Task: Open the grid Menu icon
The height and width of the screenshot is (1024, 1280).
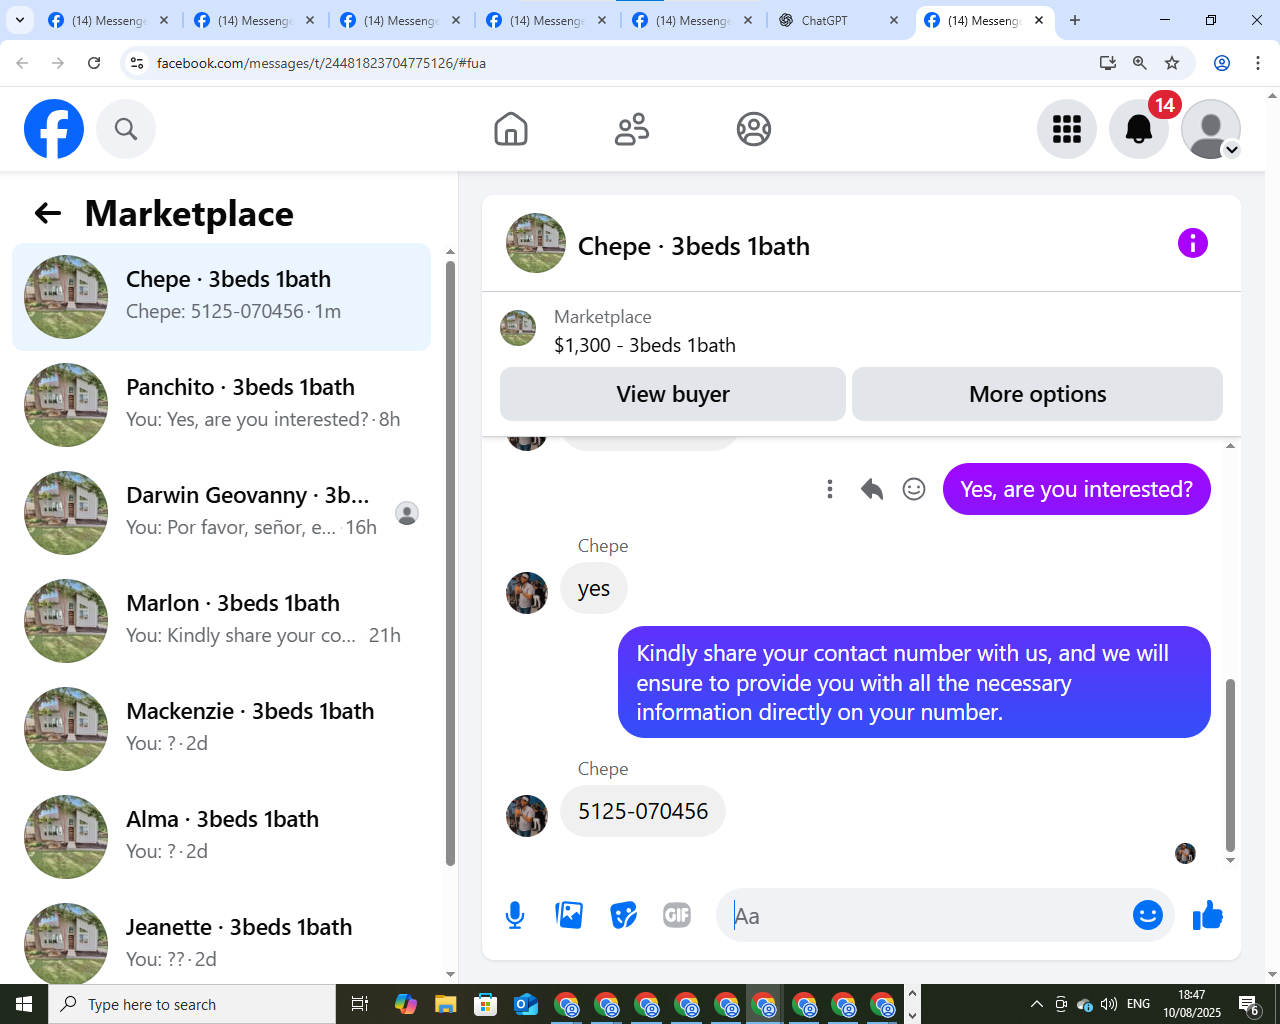Action: point(1067,129)
